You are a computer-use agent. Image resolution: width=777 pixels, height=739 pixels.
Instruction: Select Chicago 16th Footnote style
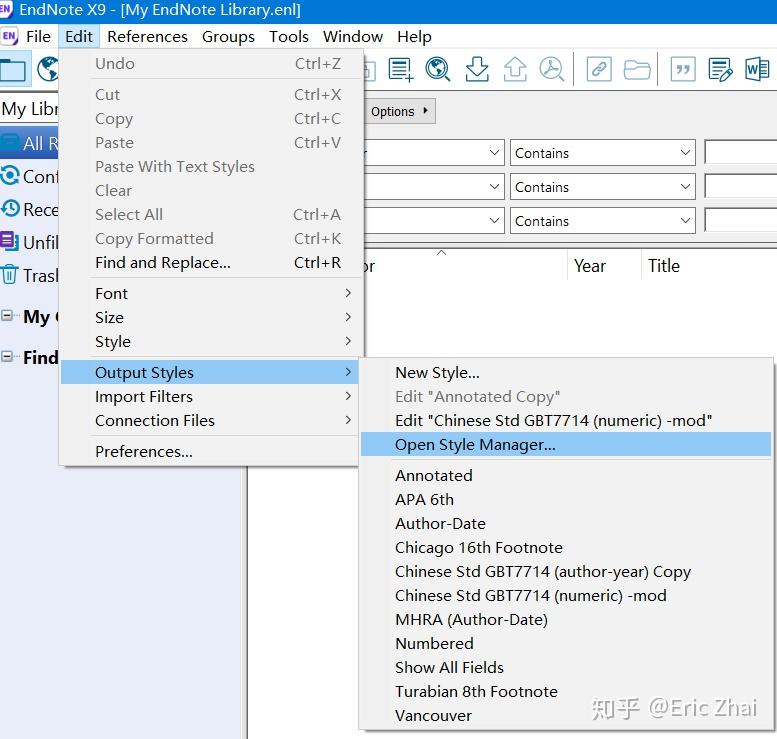coord(566,548)
